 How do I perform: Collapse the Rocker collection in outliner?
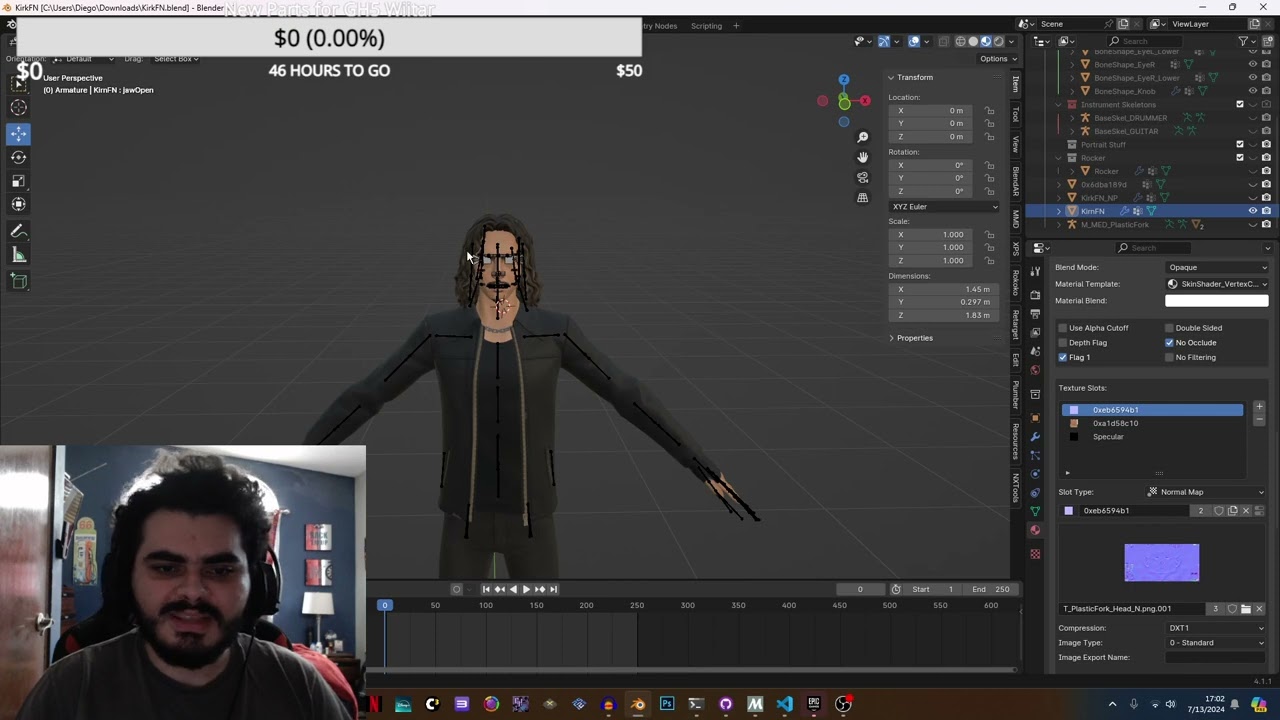click(x=1059, y=158)
